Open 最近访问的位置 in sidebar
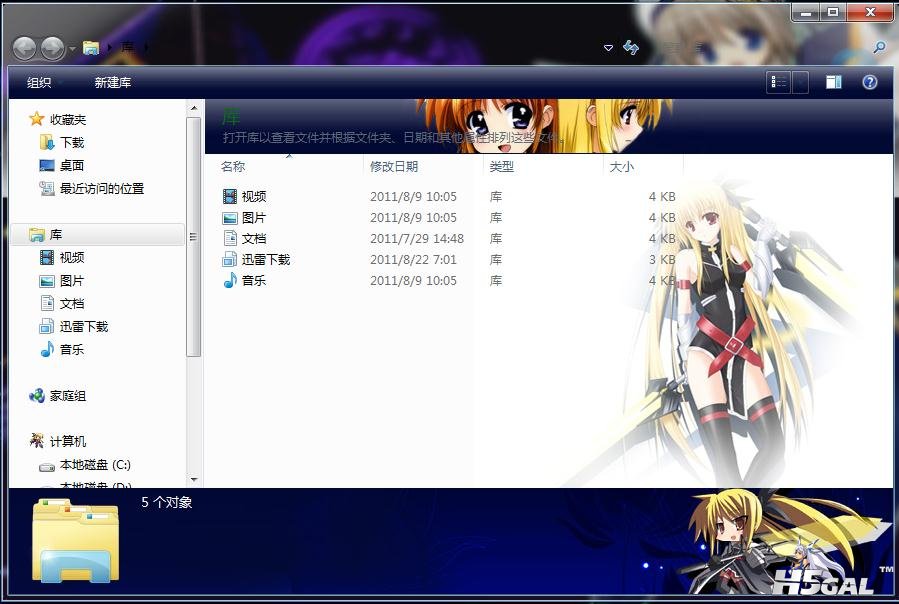 pyautogui.click(x=102, y=188)
